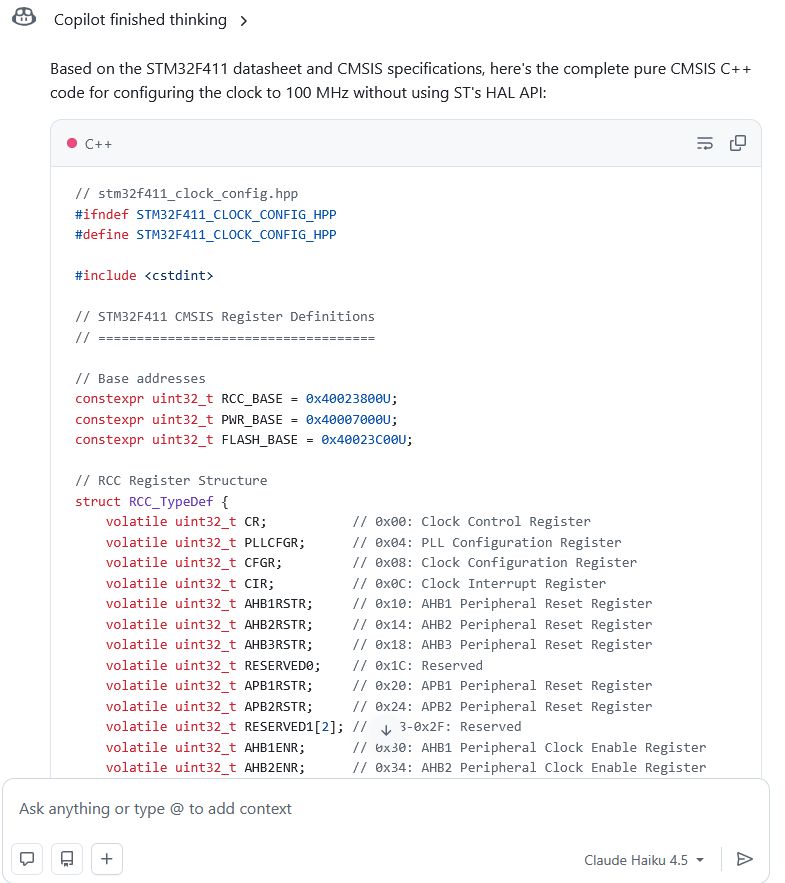Click the C++ language label
Viewport: 785px width, 883px height.
(x=98, y=144)
